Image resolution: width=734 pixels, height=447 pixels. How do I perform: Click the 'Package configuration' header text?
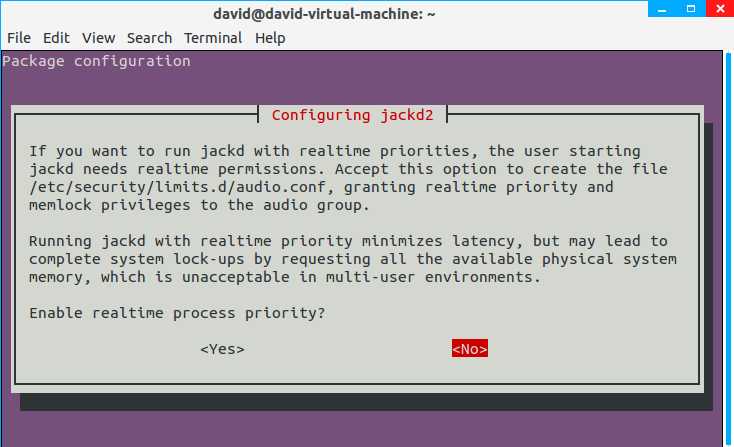pos(96,62)
